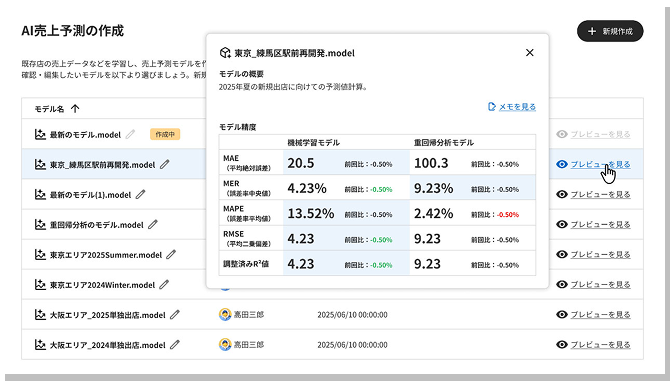Click chart icon of 最新のモデル(1).model

pyautogui.click(x=40, y=194)
